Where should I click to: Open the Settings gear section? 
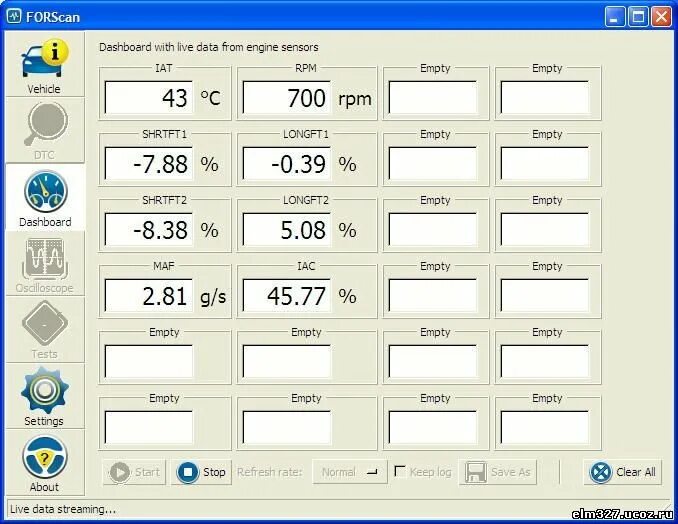coord(45,396)
